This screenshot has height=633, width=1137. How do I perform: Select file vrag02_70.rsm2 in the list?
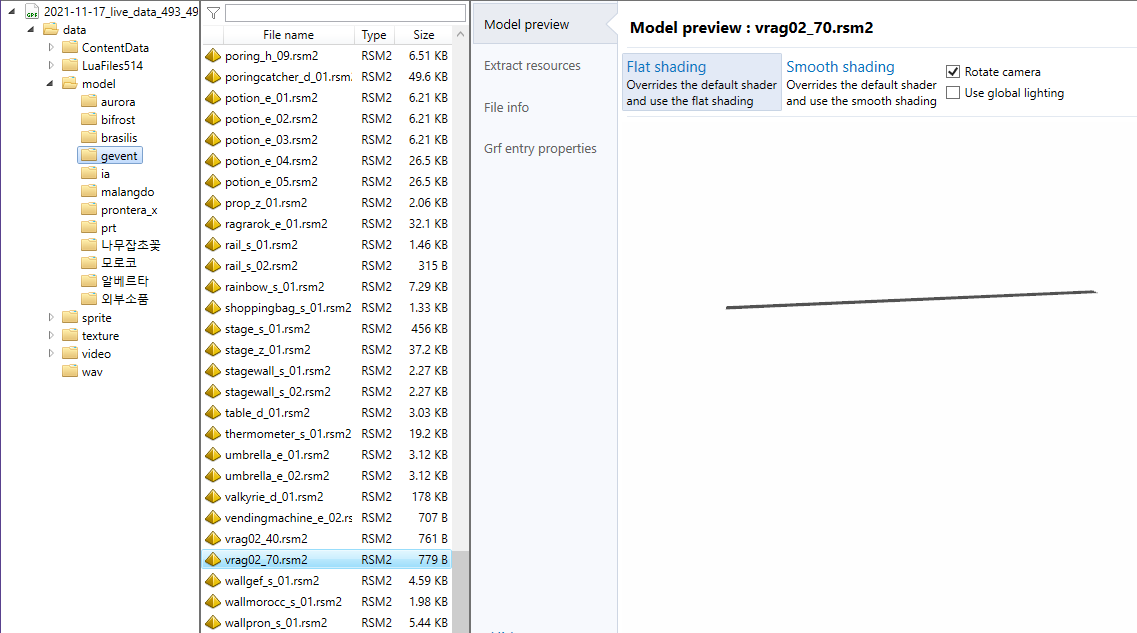pyautogui.click(x=326, y=560)
